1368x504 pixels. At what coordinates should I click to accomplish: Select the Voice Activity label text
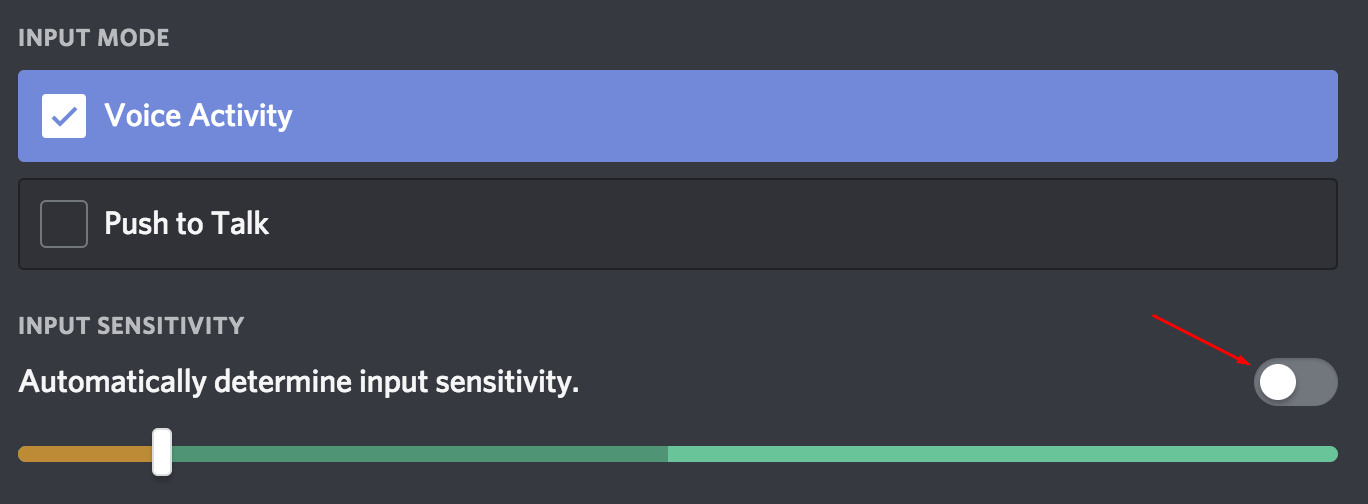pyautogui.click(x=198, y=116)
